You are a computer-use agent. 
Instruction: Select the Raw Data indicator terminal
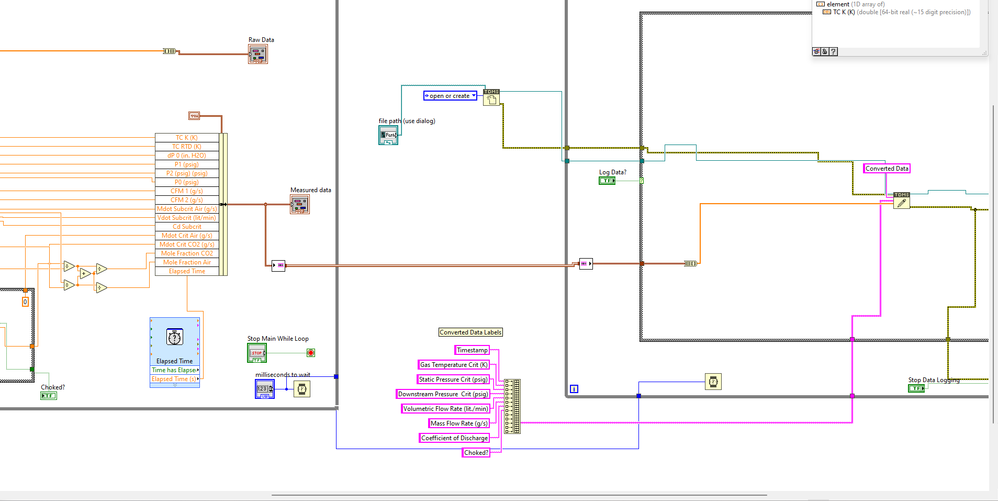click(x=258, y=54)
